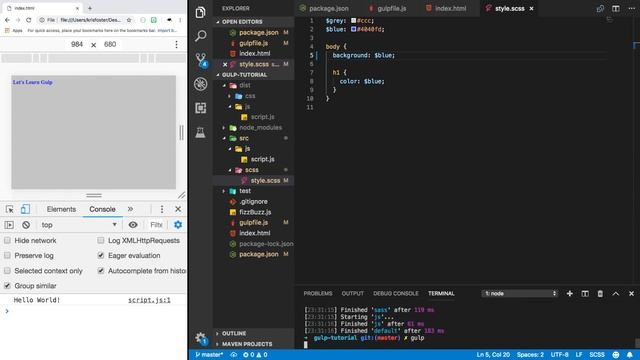
Task: Enable Log XMLHttpRequests checkbox
Action: click(x=101, y=240)
